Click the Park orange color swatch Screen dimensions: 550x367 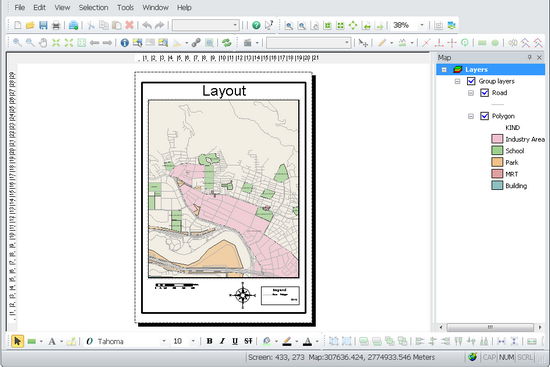497,162
